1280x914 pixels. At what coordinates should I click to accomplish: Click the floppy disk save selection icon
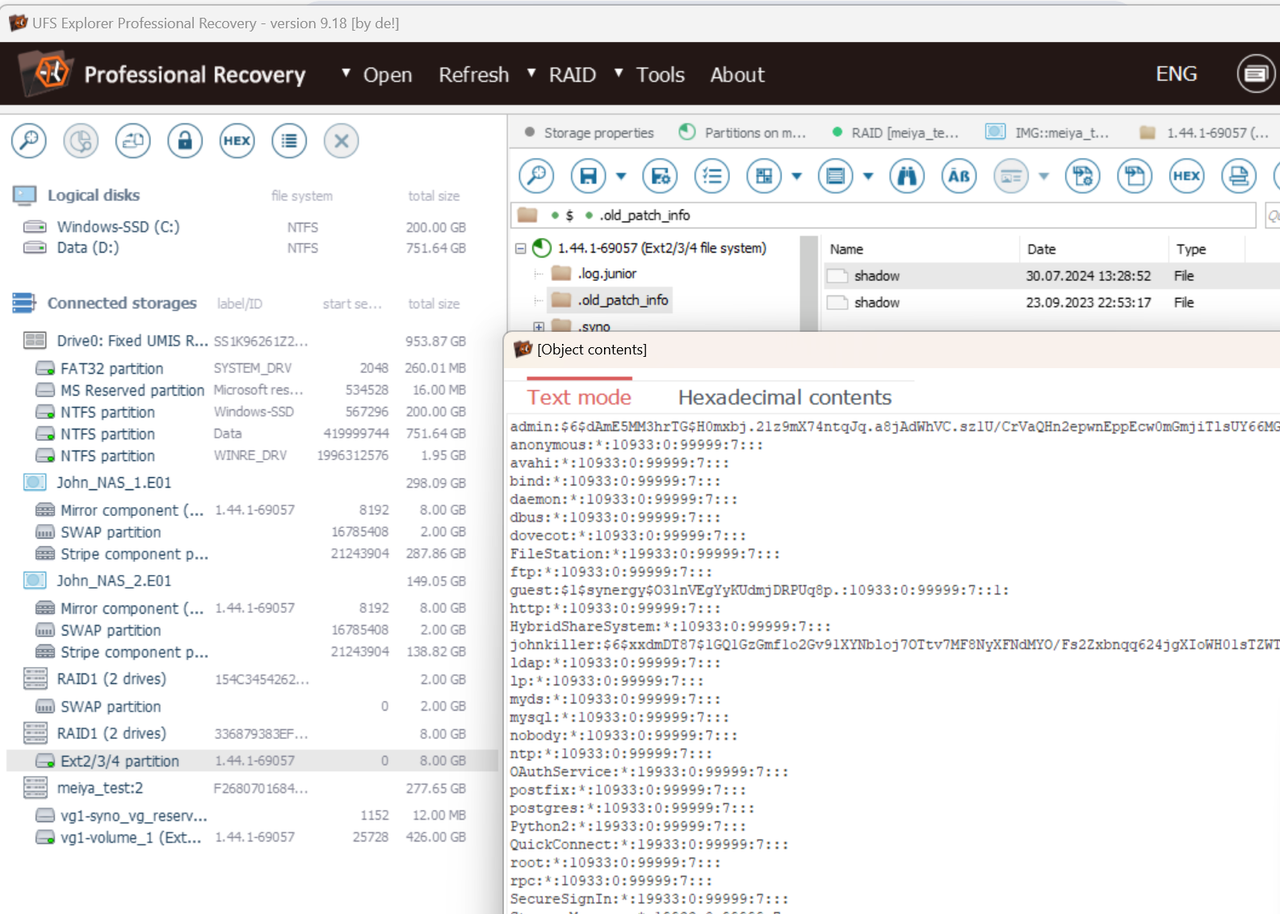coord(589,177)
